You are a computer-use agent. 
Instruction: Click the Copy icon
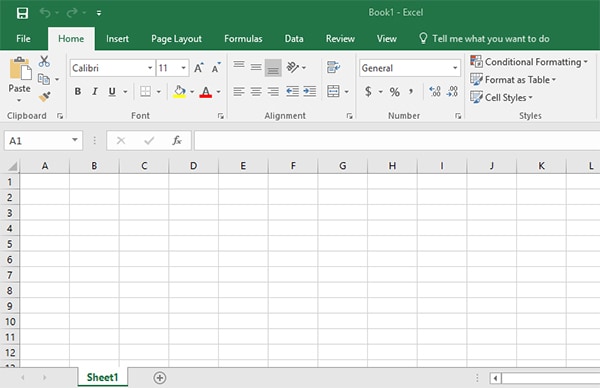point(44,79)
